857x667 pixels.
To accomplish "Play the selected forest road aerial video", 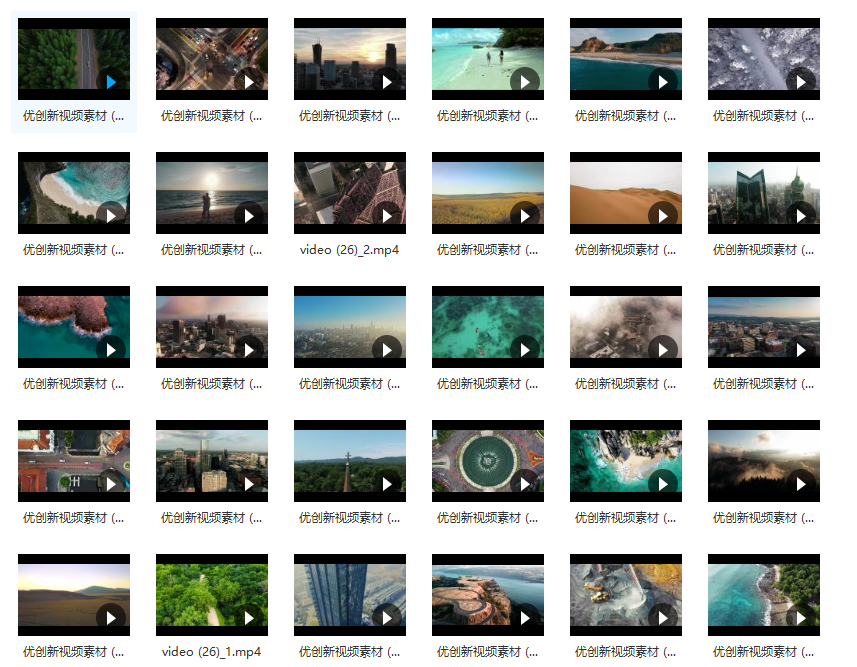I will 111,82.
